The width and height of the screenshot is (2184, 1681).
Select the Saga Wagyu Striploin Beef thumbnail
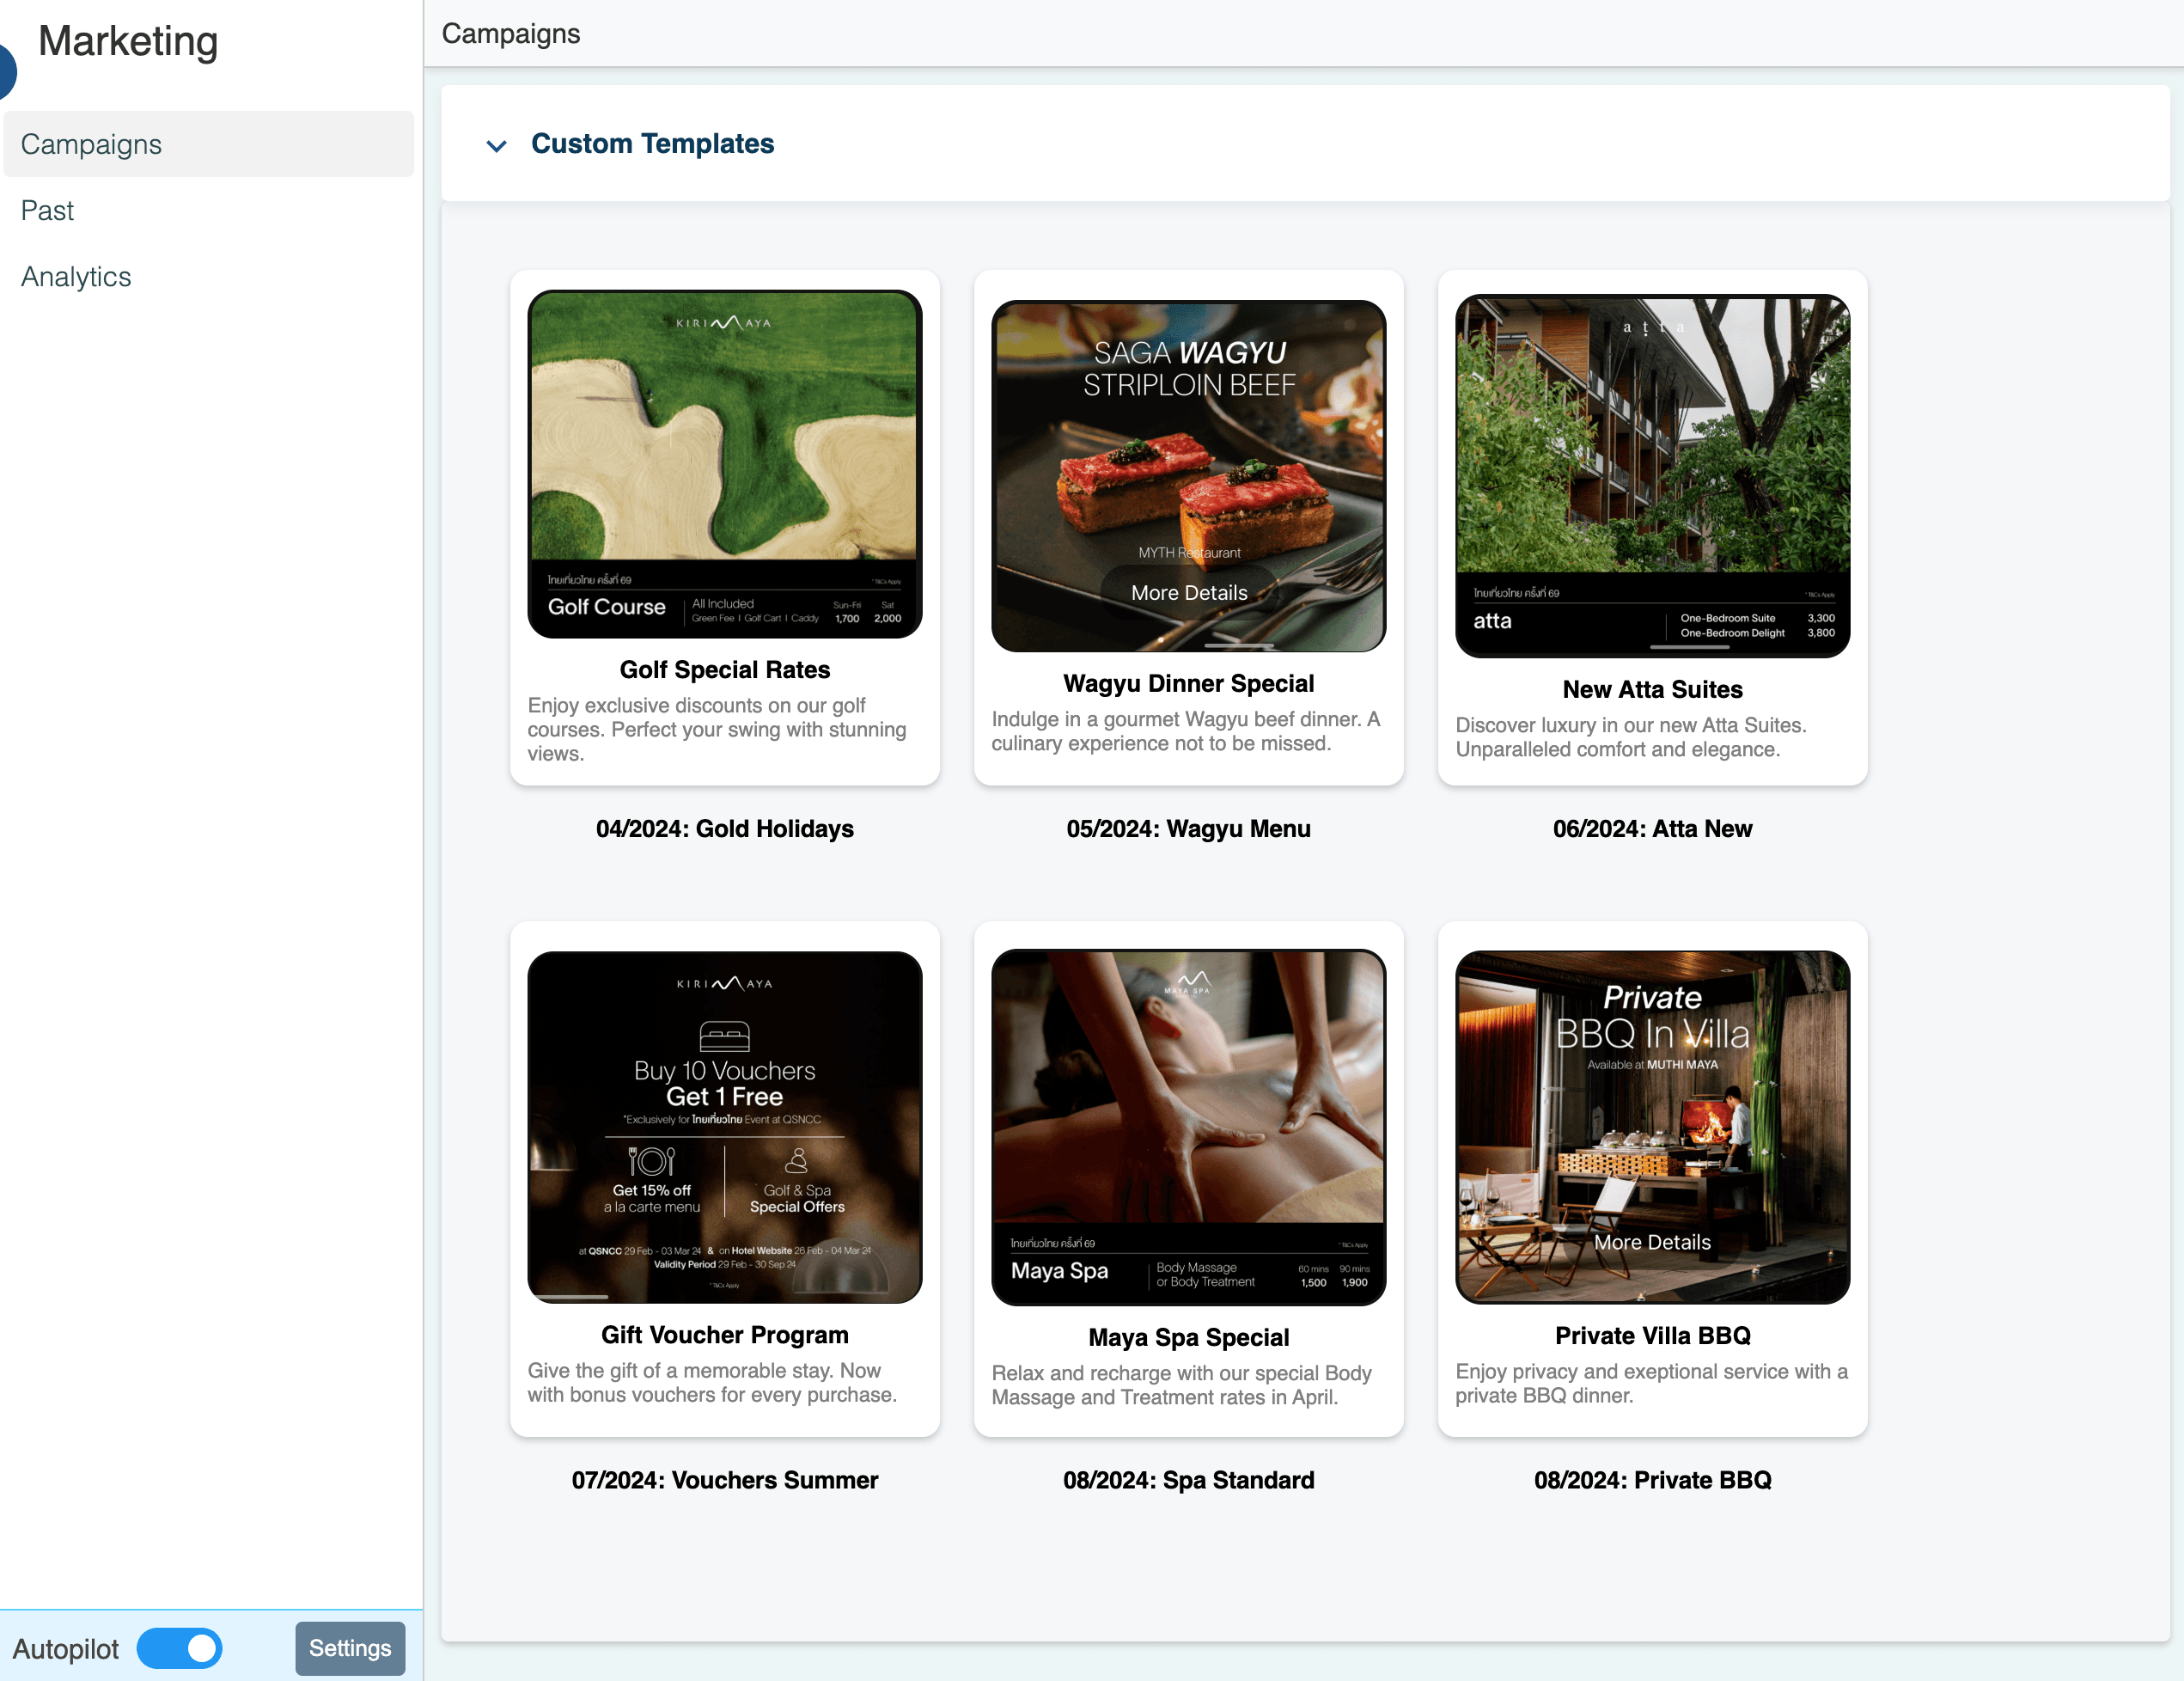pos(1189,476)
